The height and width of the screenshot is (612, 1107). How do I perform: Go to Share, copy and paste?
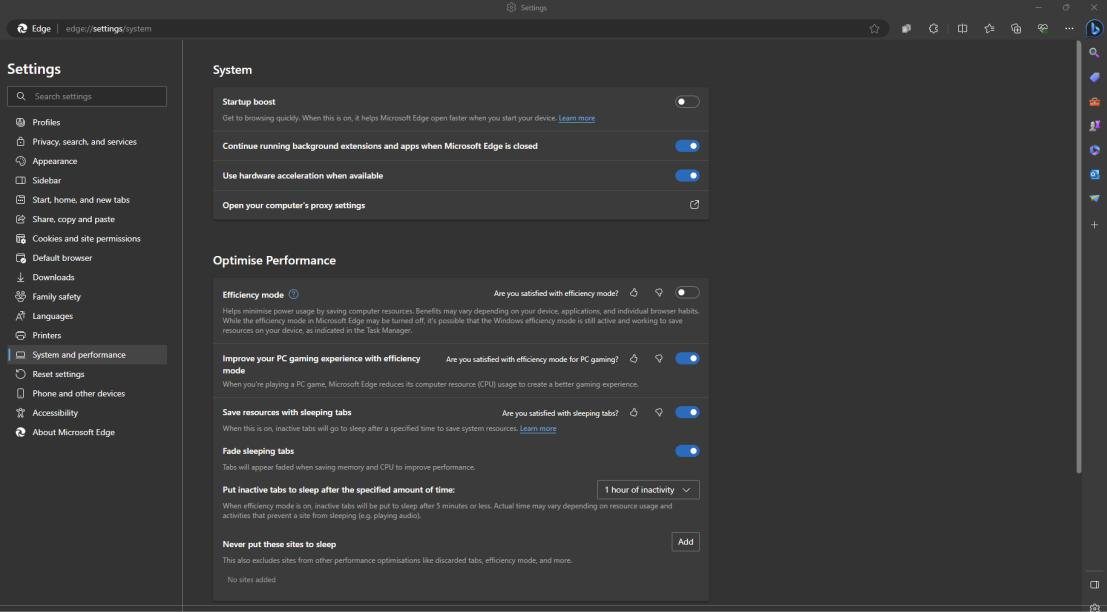pyautogui.click(x=87, y=220)
